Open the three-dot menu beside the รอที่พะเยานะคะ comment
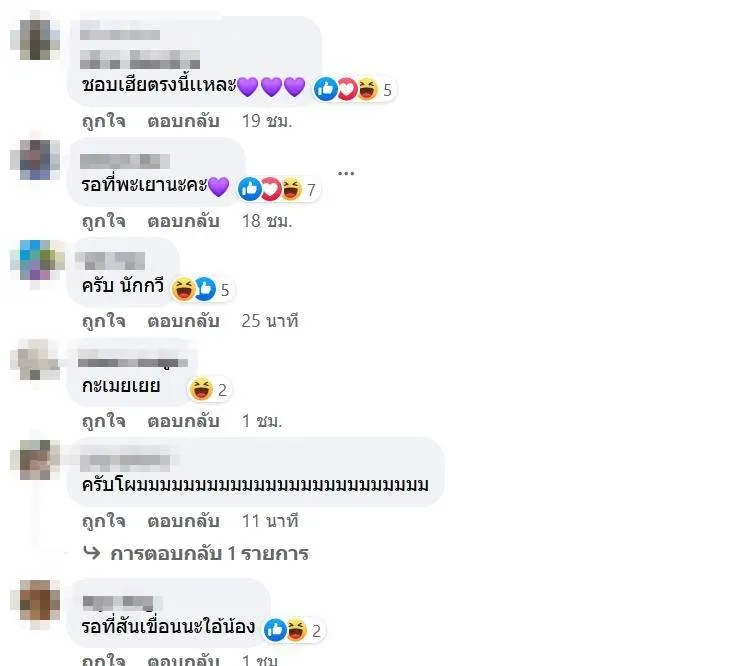This screenshot has height=666, width=739. [346, 173]
